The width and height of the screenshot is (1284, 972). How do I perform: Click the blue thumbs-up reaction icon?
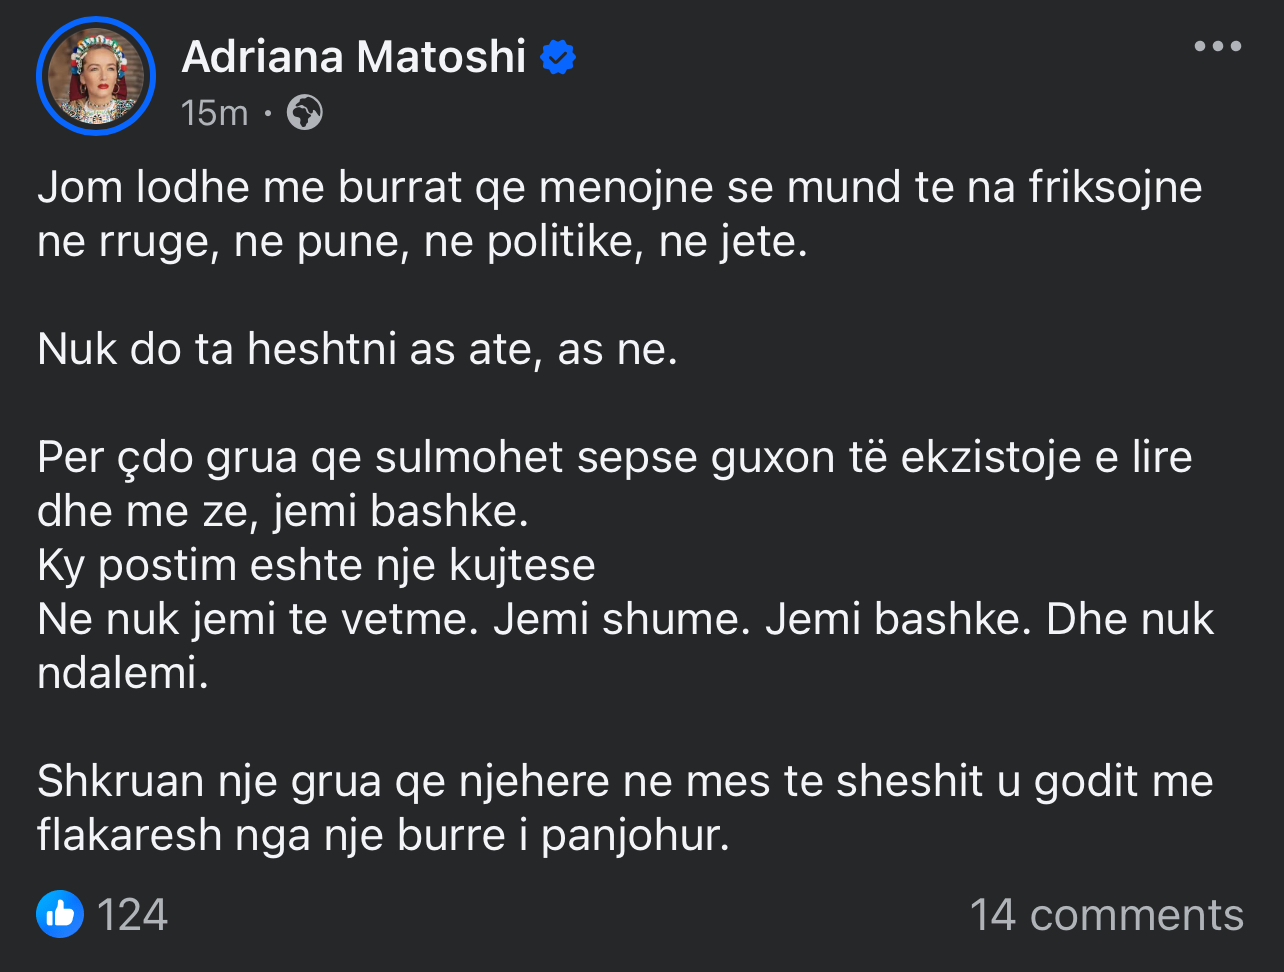click(60, 914)
